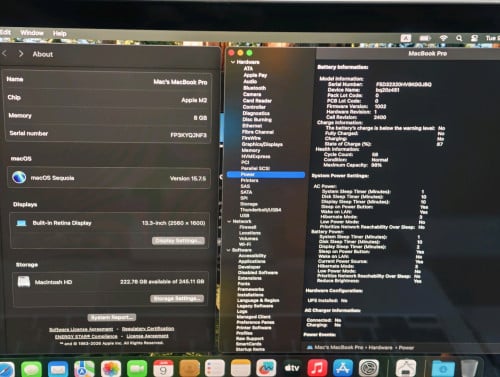Launch FaceTime from the Dock

pos(137,369)
